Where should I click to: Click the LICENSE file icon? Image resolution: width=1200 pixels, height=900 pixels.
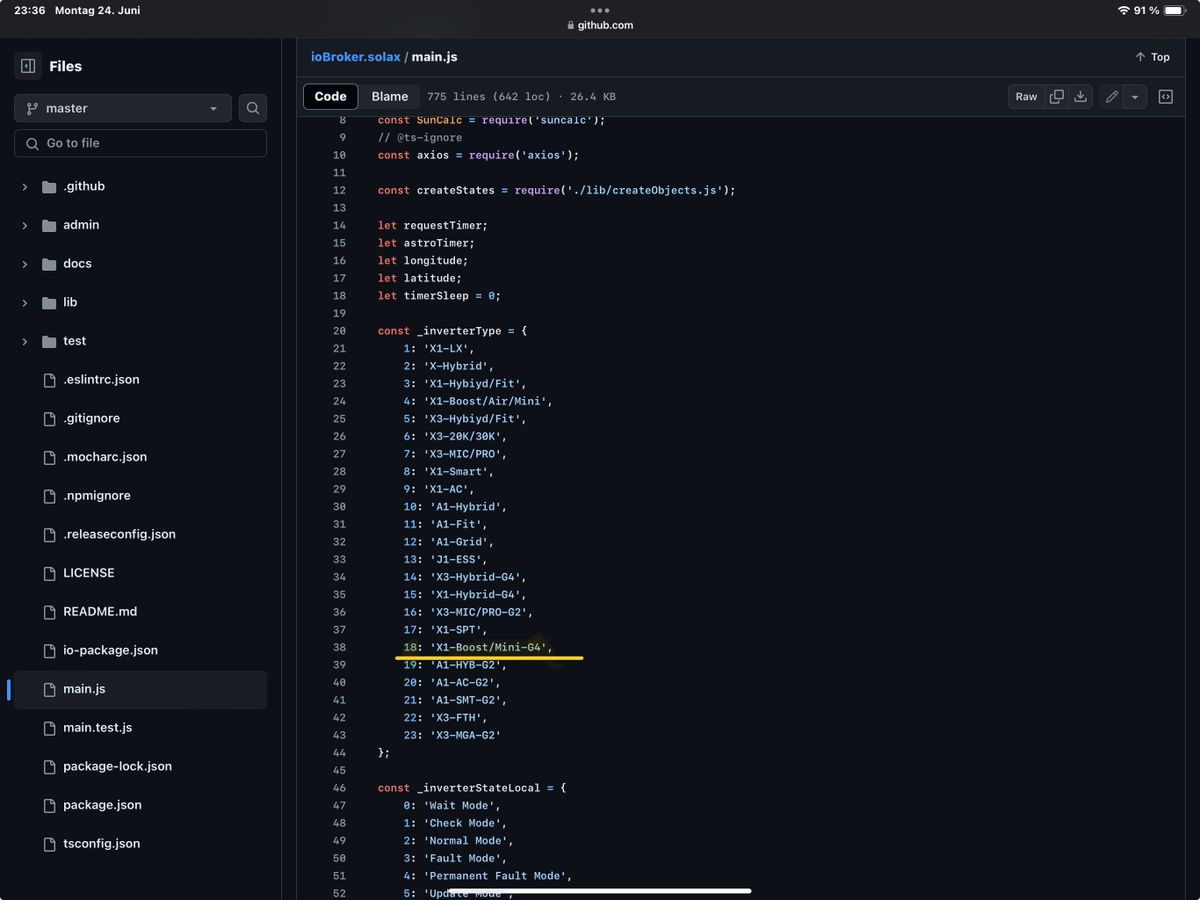click(49, 573)
